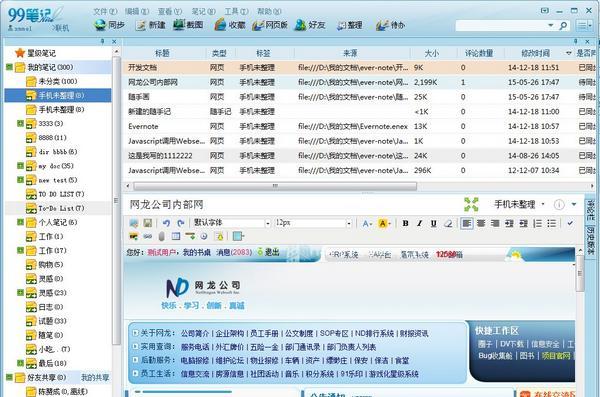Screen dimensions: 600x397
Task: Open the 工具 menu
Action: 236,11
